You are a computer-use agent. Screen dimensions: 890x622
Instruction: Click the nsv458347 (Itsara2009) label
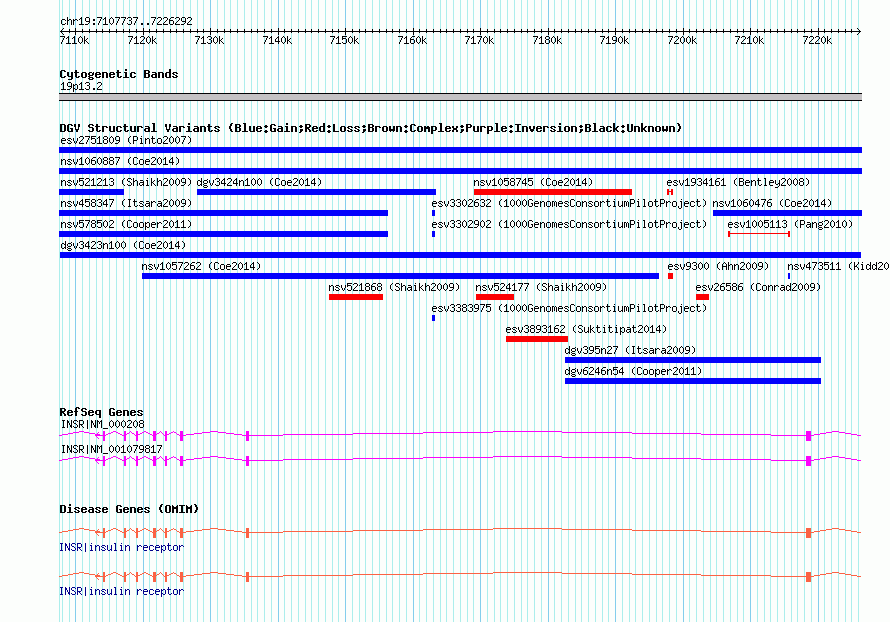click(126, 203)
